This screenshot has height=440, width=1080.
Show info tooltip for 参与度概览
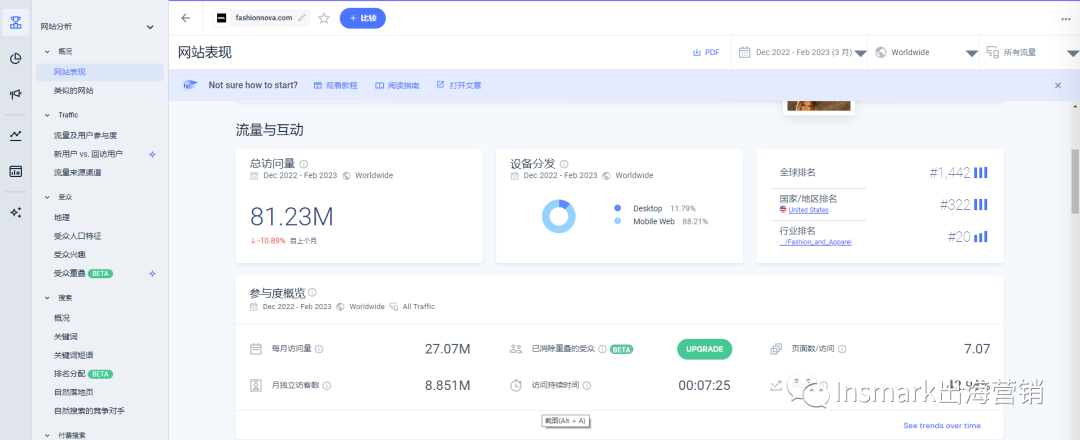coord(312,293)
